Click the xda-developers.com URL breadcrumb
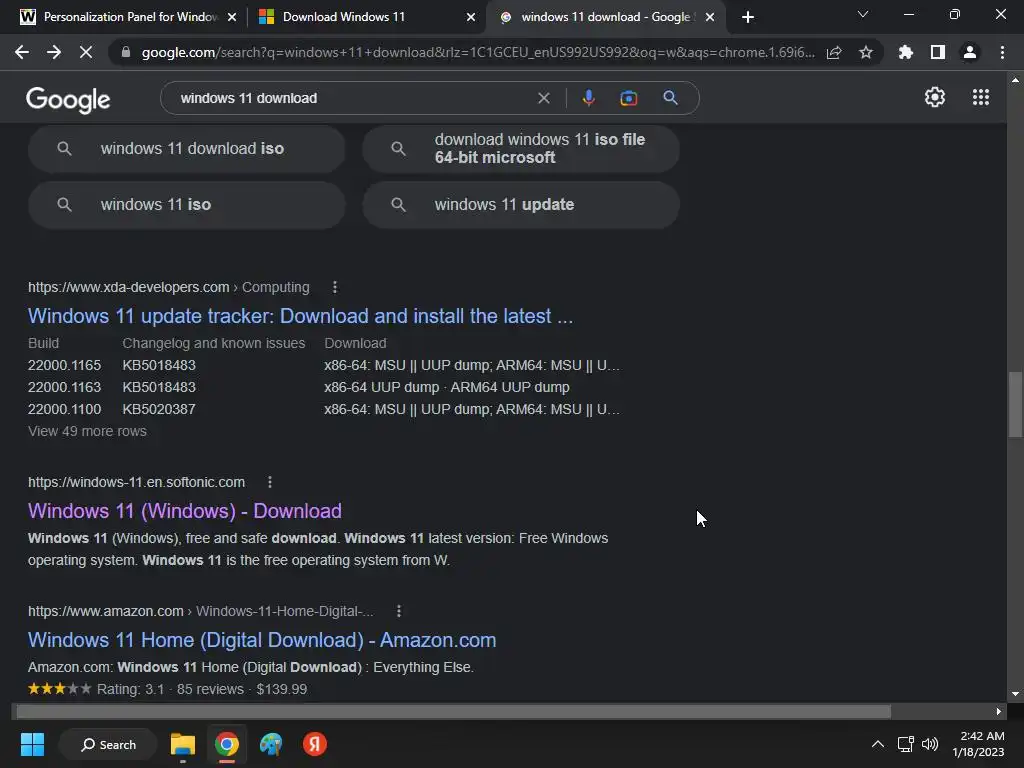 point(168,287)
